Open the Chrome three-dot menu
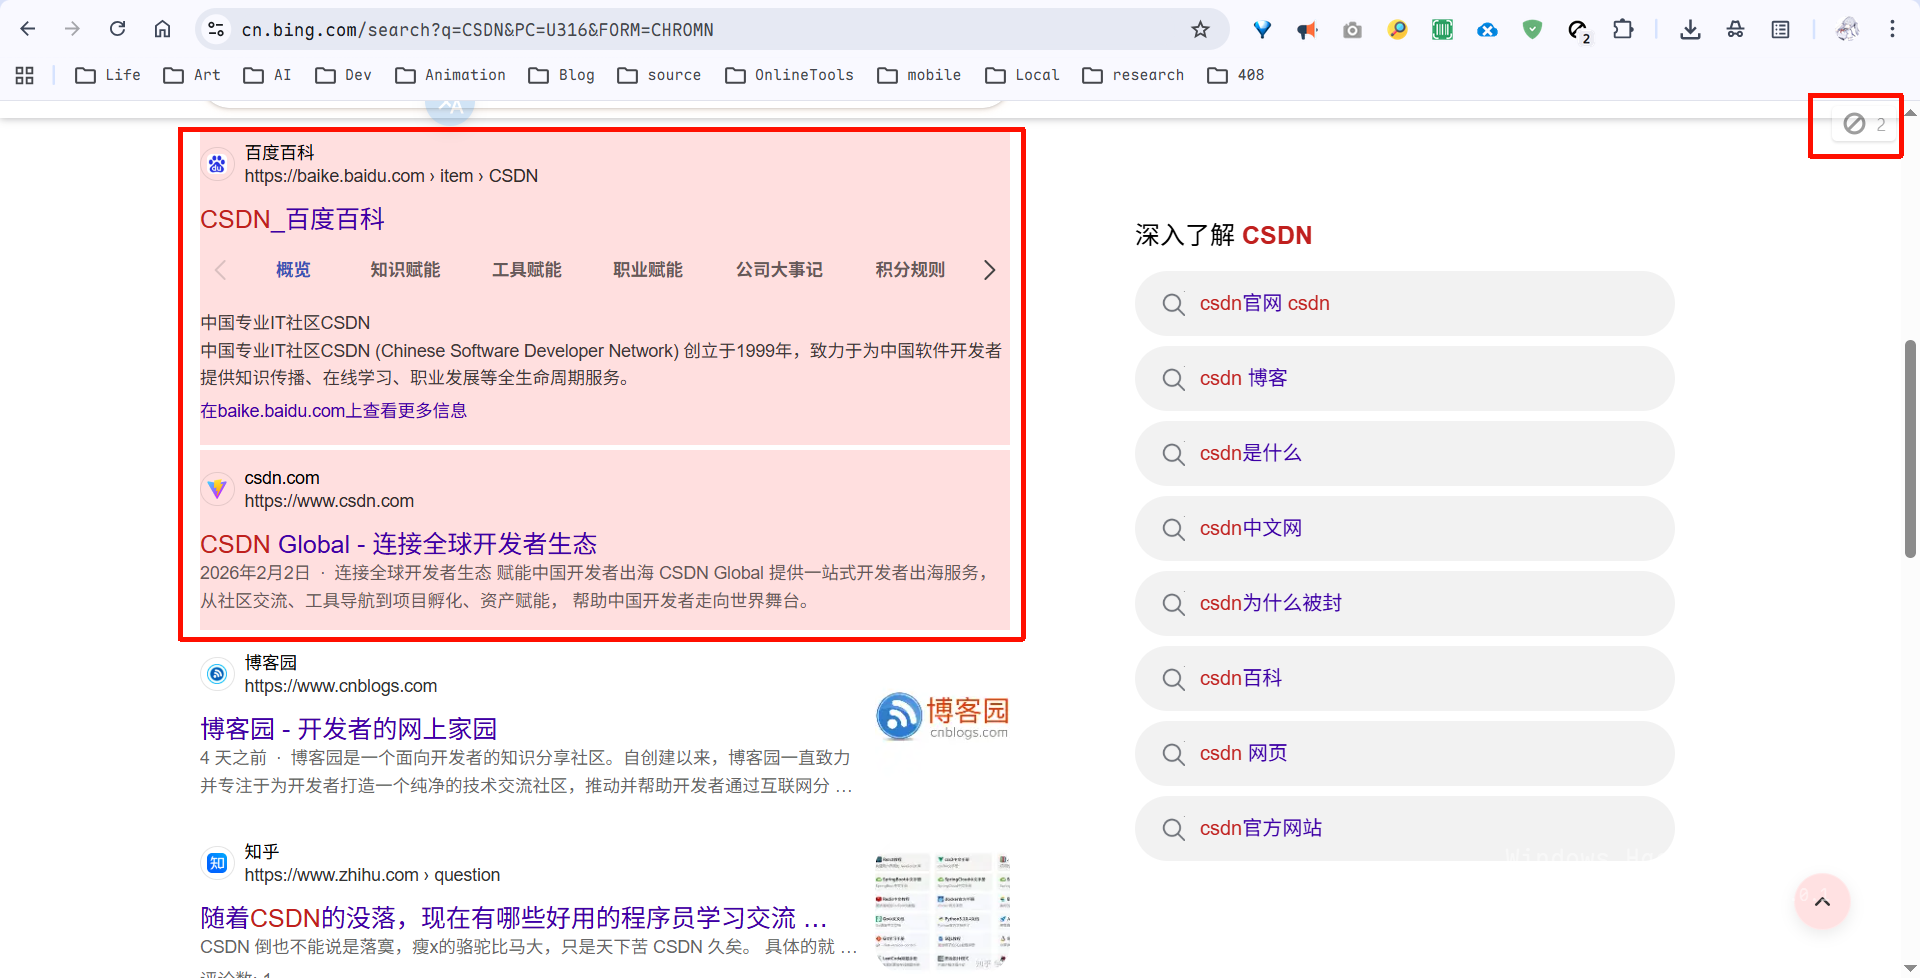The image size is (1920, 978). [1892, 29]
